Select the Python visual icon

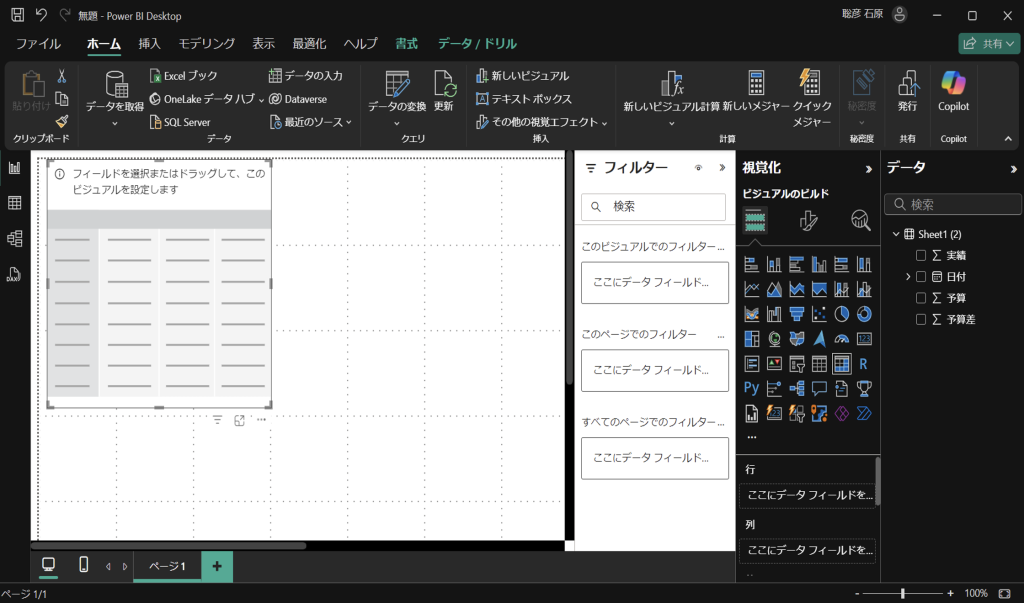click(751, 388)
